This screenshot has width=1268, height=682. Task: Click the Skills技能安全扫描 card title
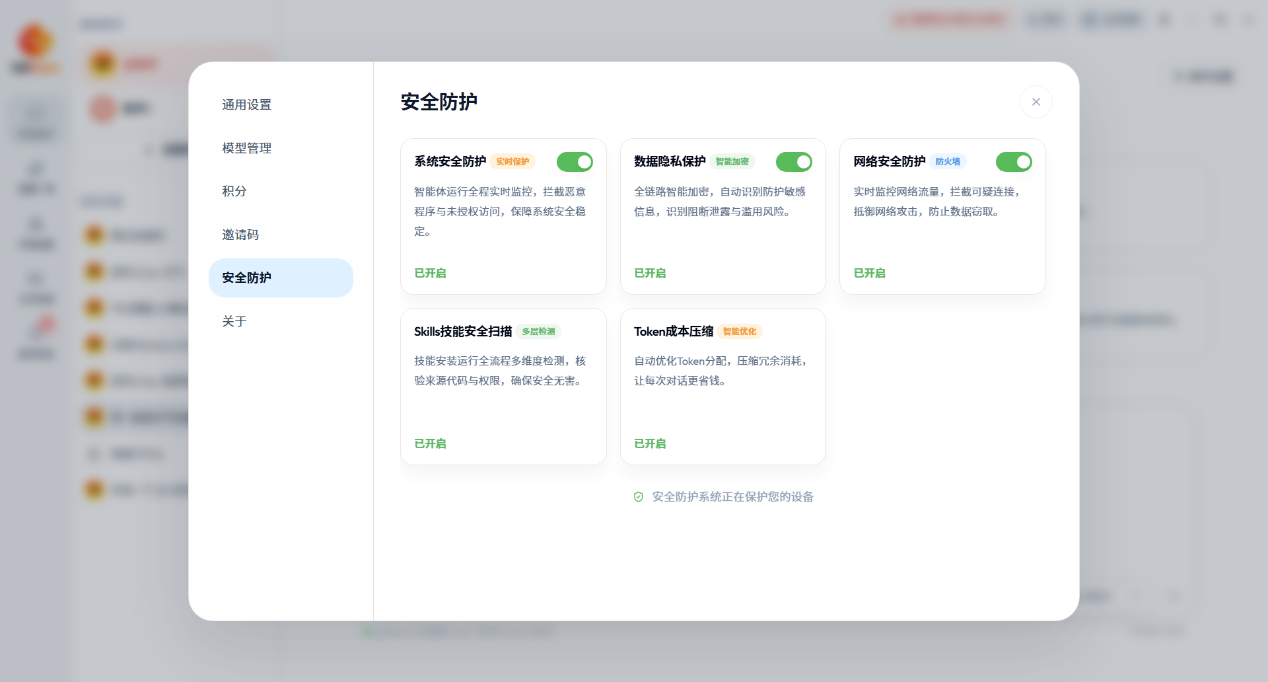463,332
